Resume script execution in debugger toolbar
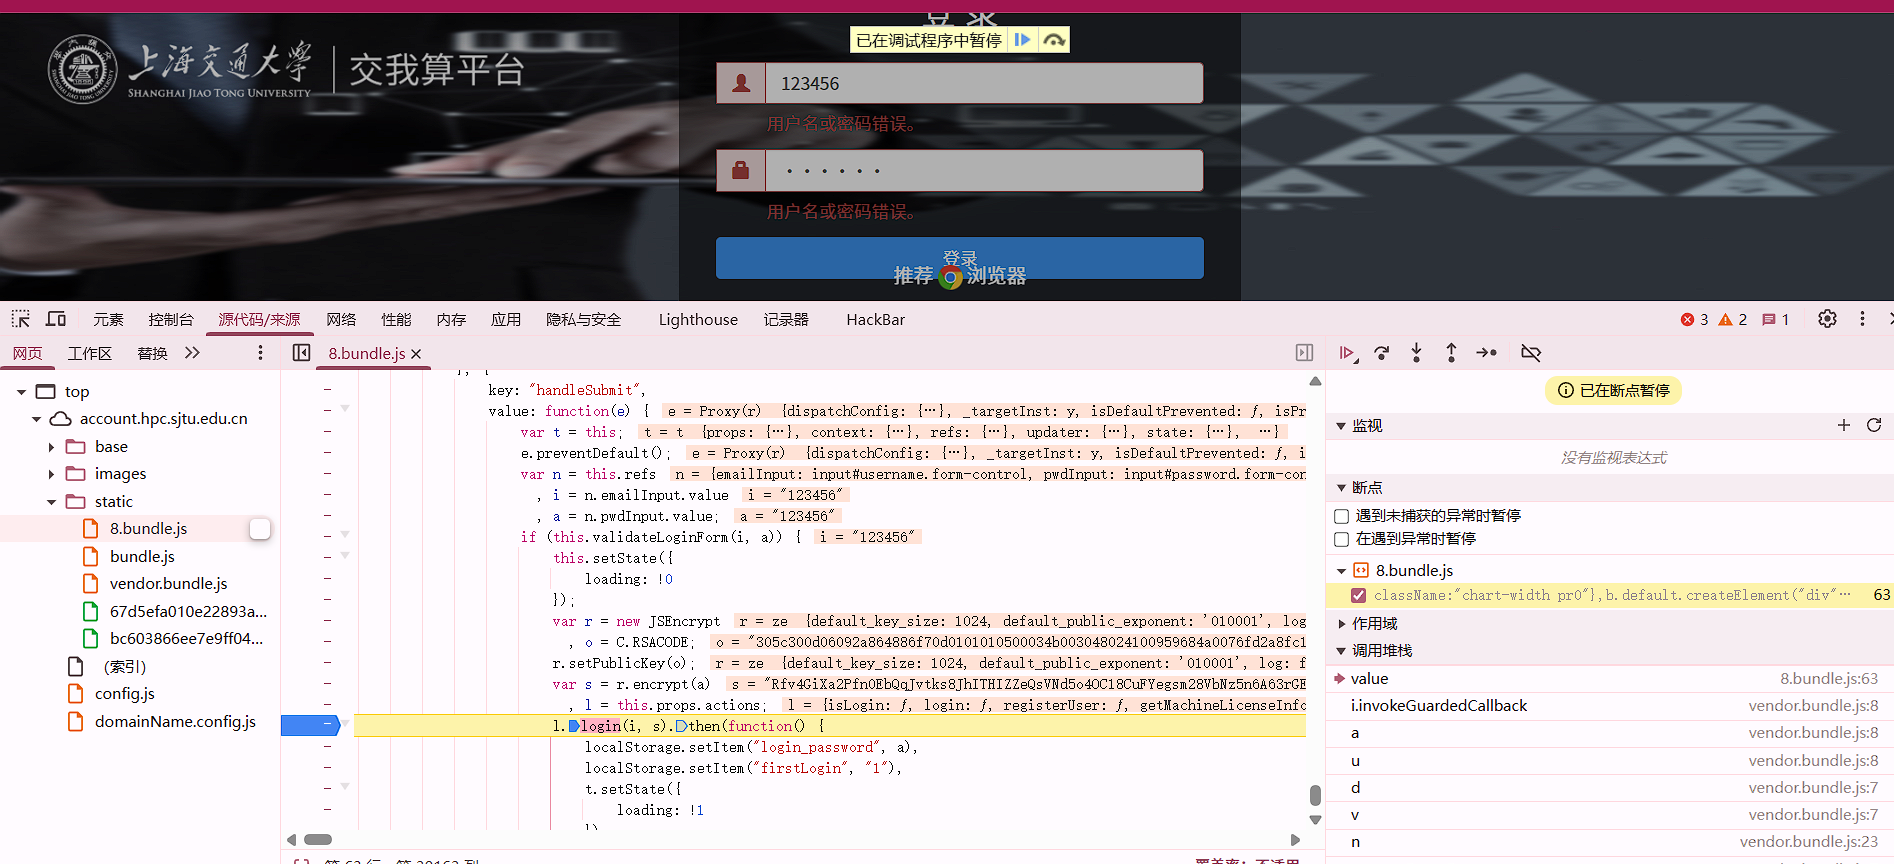This screenshot has height=864, width=1894. pos(1347,353)
